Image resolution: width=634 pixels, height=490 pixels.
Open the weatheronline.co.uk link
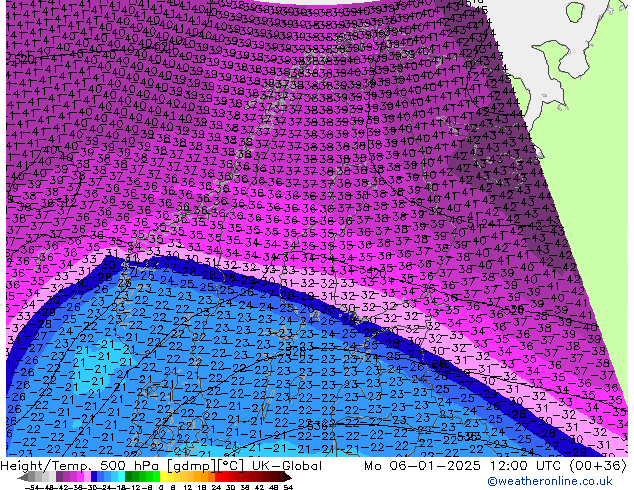(550, 481)
